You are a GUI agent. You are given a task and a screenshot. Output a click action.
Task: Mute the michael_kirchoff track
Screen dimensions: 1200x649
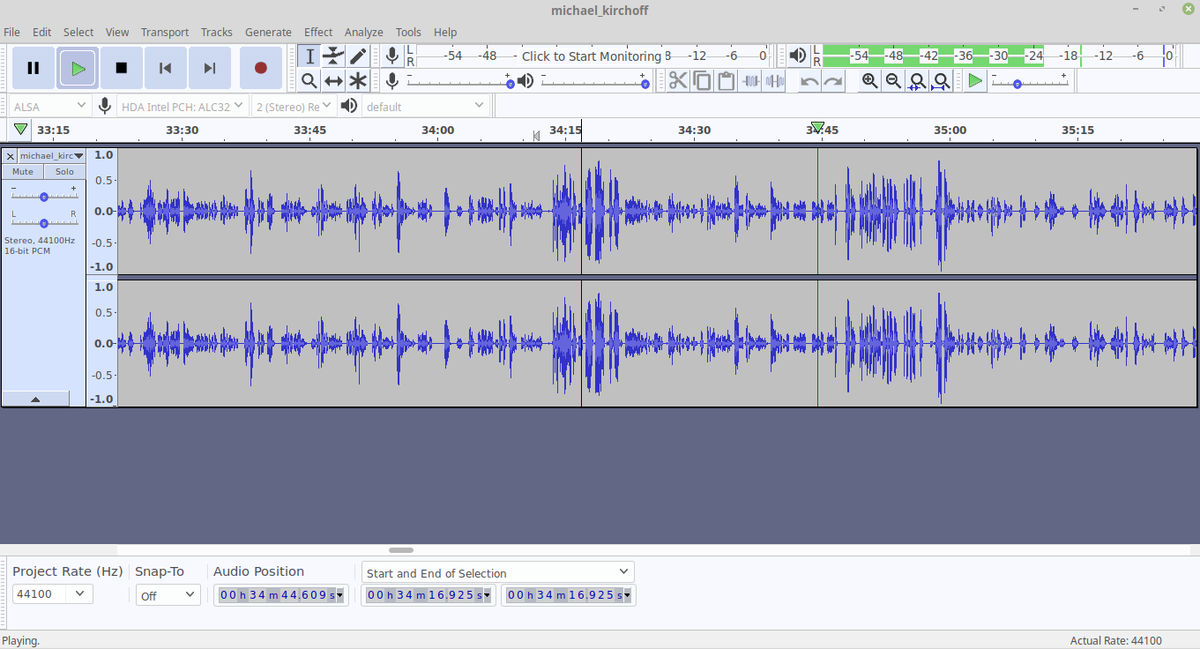coord(22,171)
